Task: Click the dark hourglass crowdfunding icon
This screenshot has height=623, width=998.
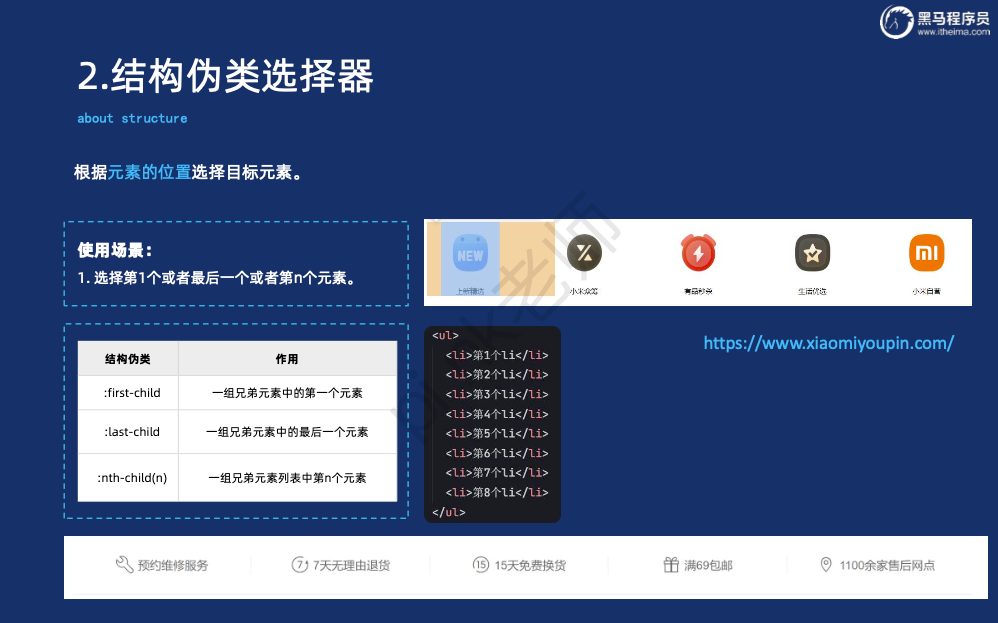Action: point(584,253)
